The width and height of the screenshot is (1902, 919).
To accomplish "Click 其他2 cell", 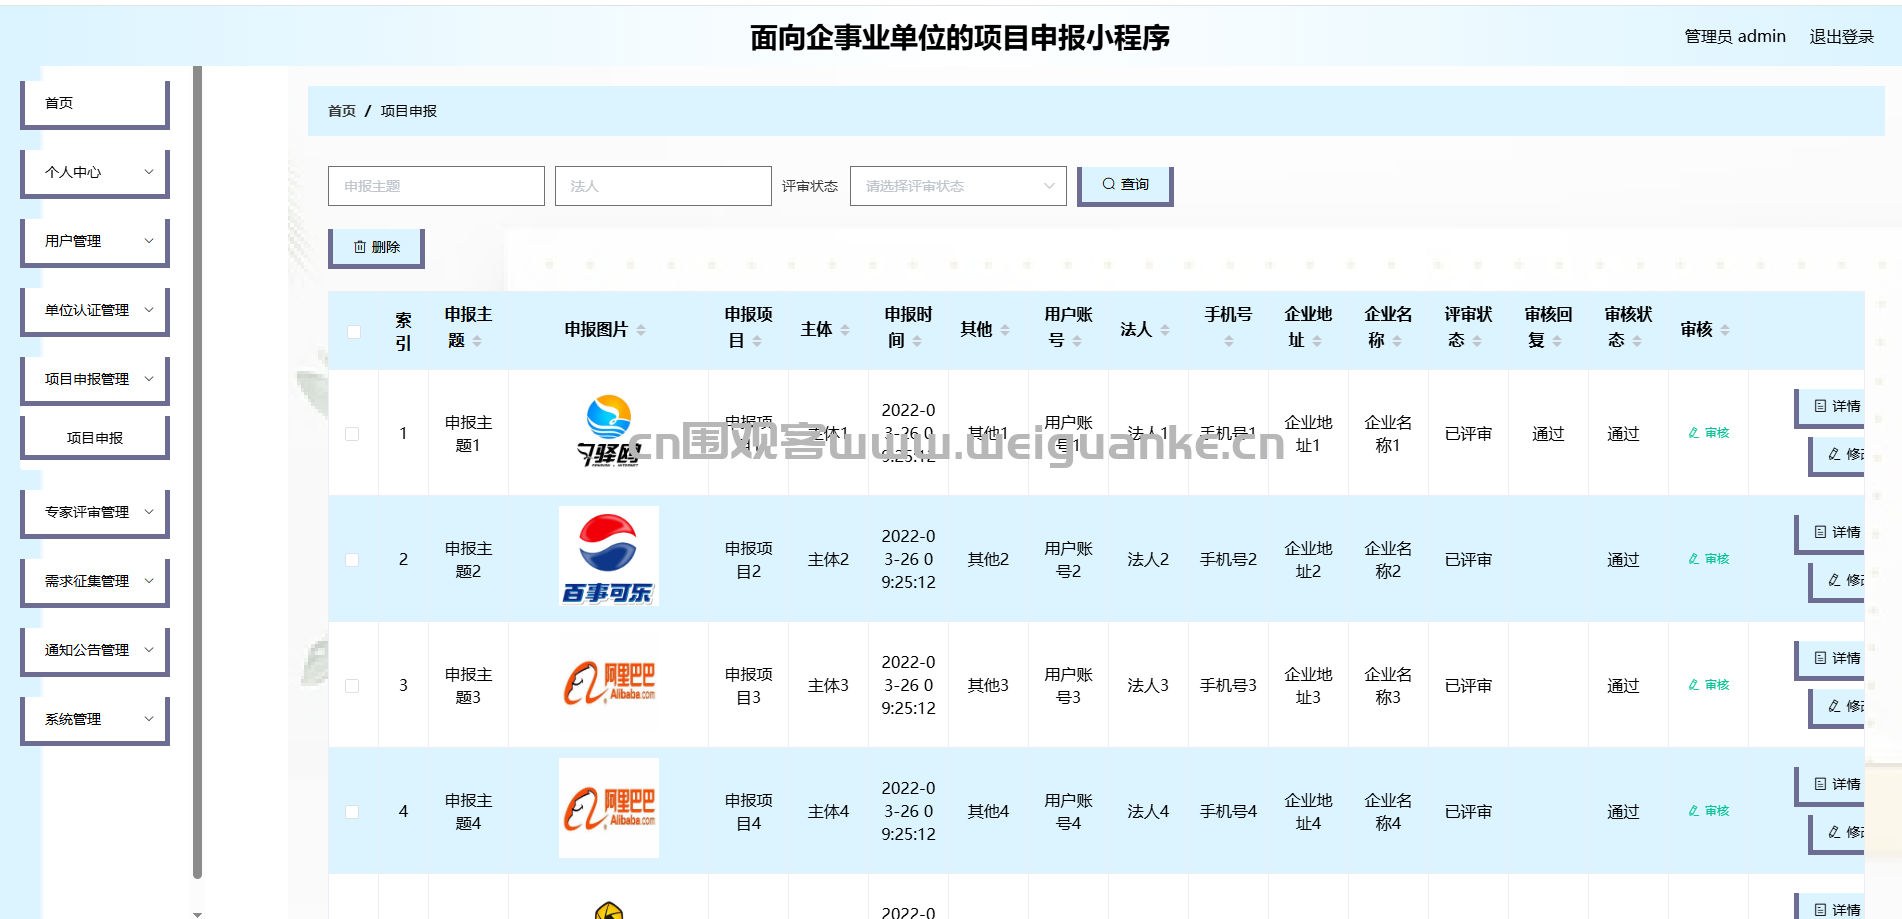I will coord(988,559).
